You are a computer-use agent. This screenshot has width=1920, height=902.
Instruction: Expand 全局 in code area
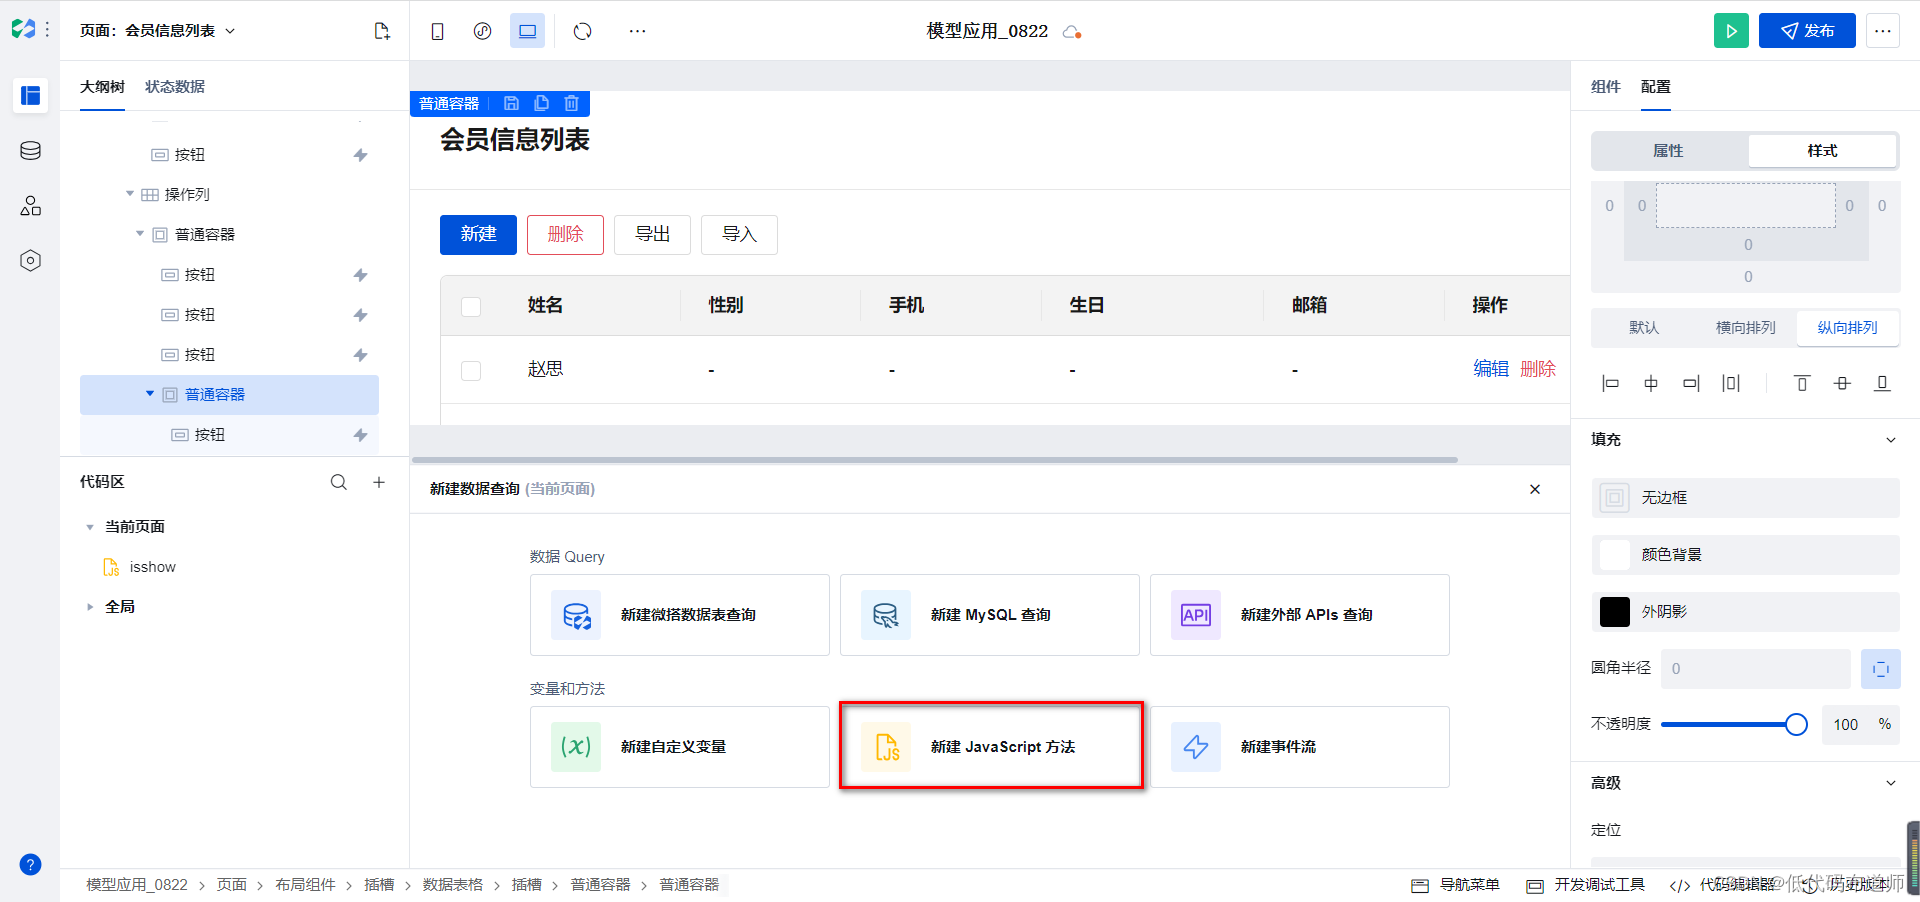[x=90, y=607]
